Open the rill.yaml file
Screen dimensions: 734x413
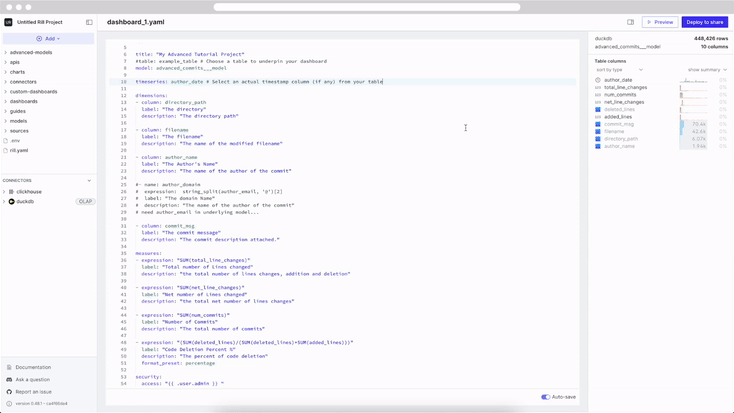[x=19, y=151]
